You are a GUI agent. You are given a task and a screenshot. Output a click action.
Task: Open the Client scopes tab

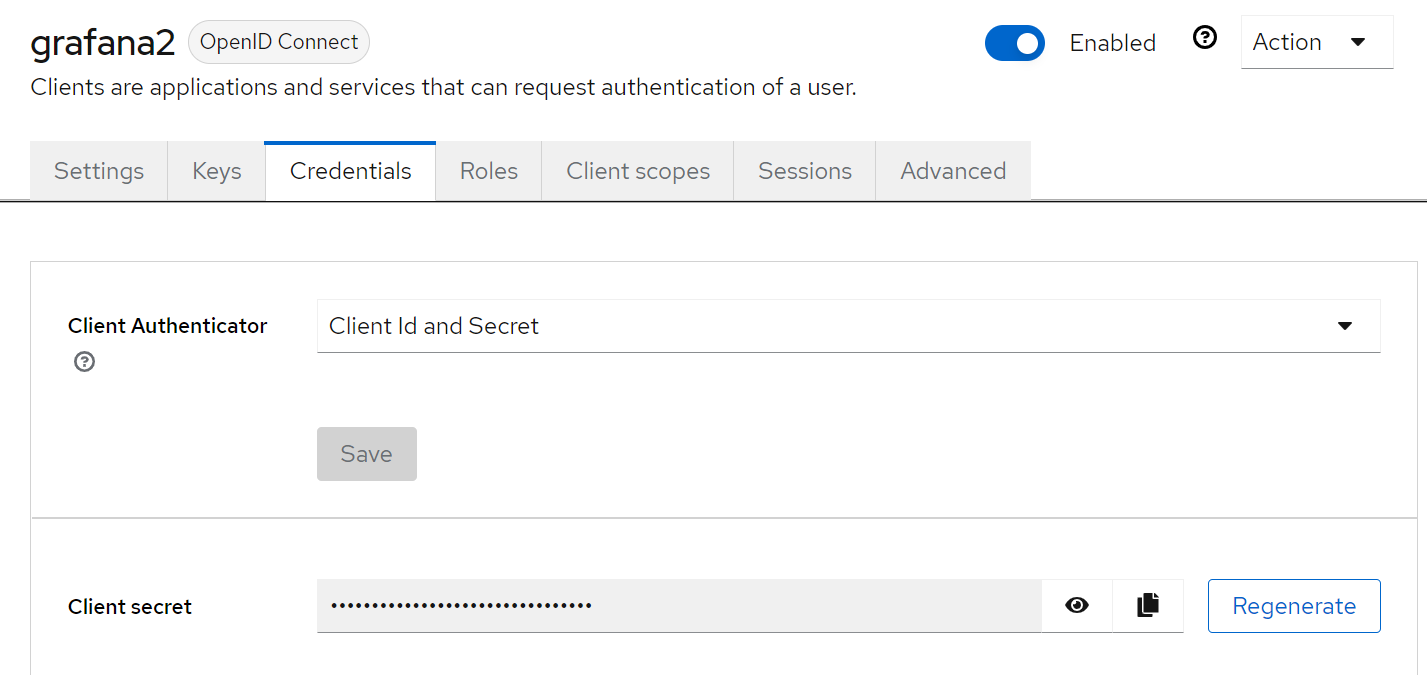[638, 171]
